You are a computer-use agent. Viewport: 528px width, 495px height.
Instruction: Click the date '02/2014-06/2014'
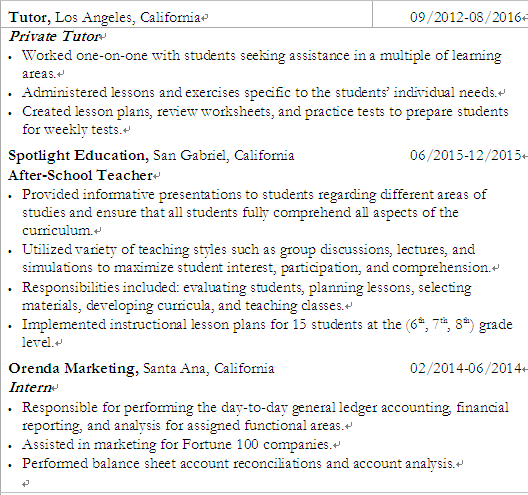coord(465,368)
